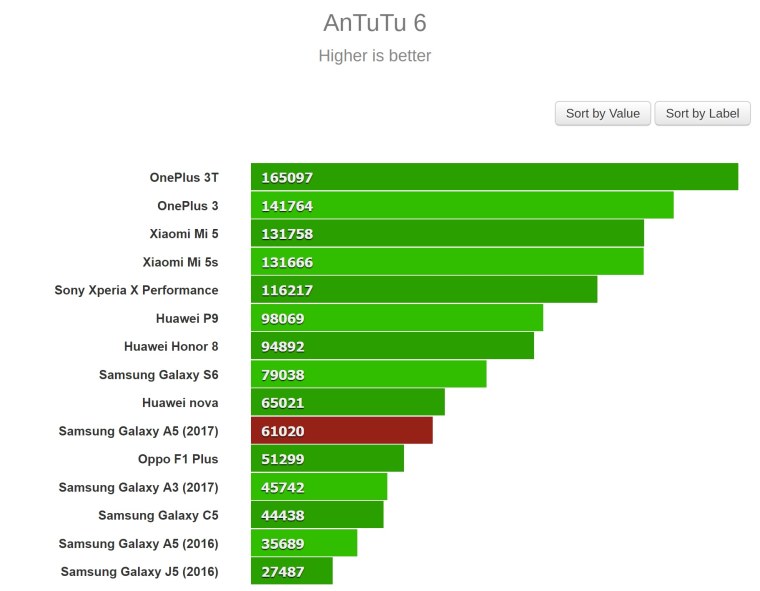Click the Samsung Galaxy A5 (2017) label
Viewport: 760px width, 591px height.
(139, 431)
